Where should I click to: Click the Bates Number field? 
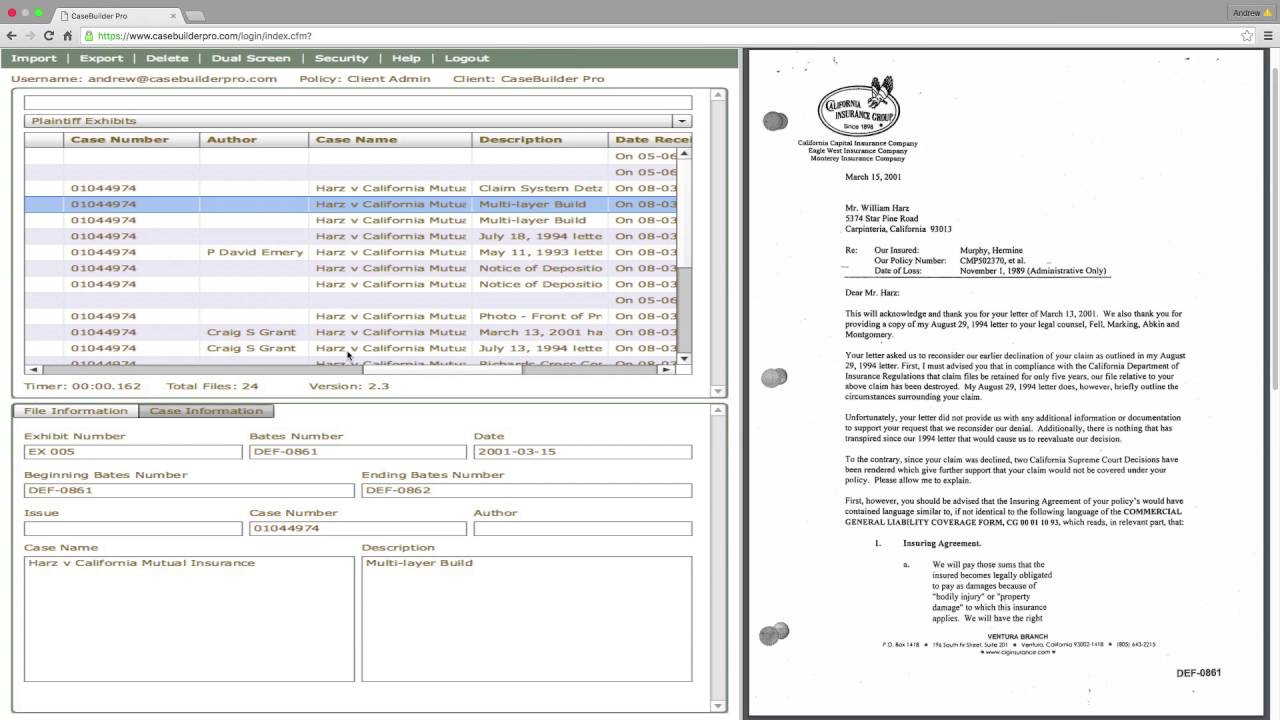[x=357, y=452]
